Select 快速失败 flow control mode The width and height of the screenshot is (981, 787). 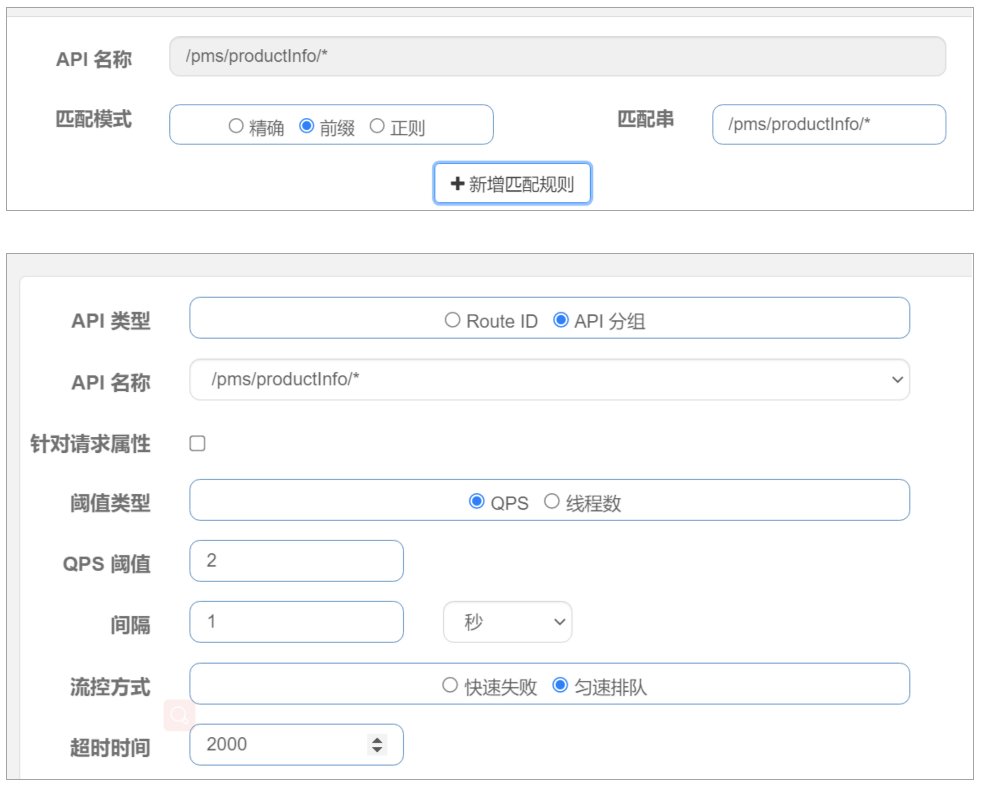pos(450,685)
